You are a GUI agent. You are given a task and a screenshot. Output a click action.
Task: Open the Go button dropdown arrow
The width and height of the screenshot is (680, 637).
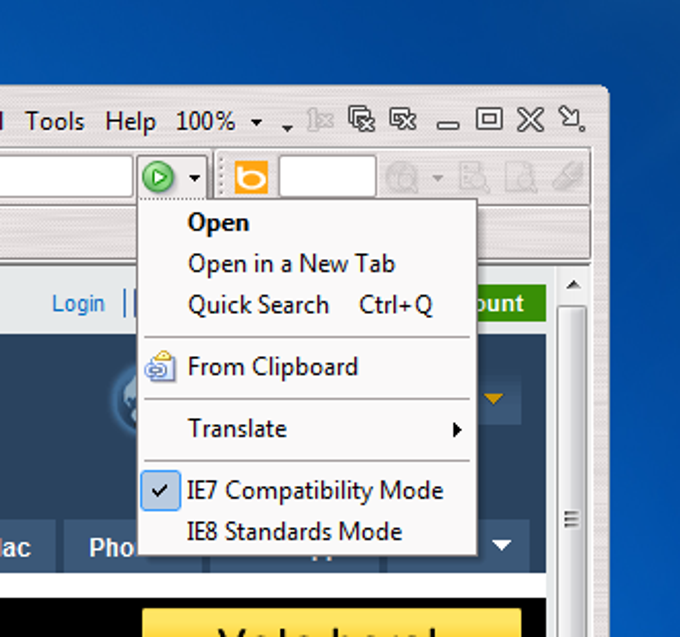[194, 178]
